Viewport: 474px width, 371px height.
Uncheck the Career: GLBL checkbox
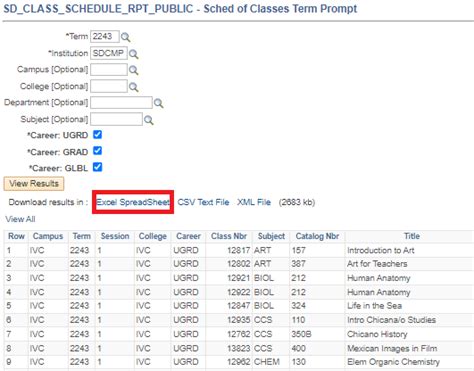[x=97, y=167]
